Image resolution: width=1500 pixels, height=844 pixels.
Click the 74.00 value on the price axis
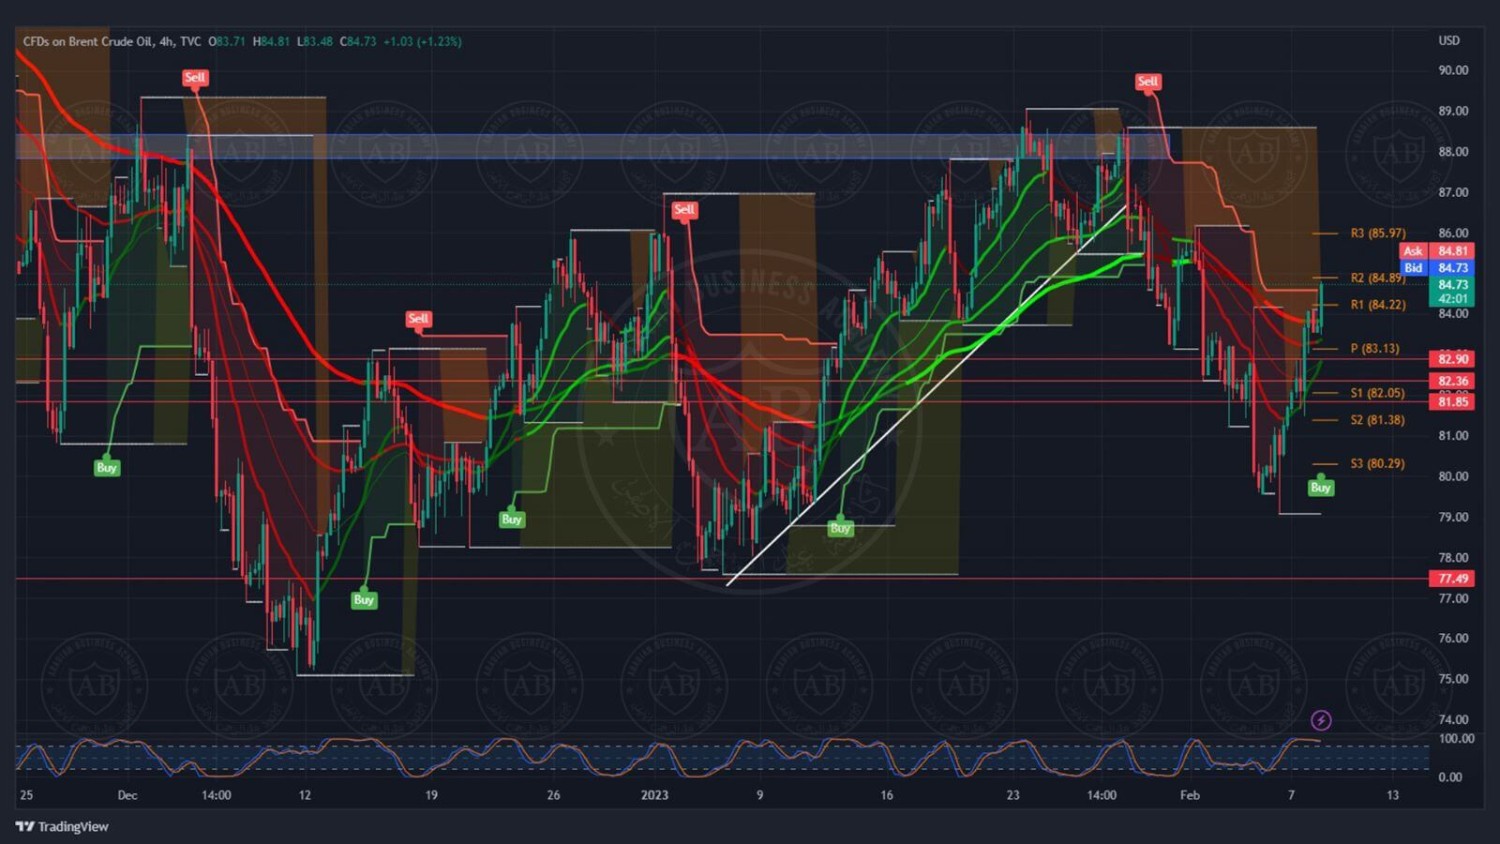(x=1453, y=719)
